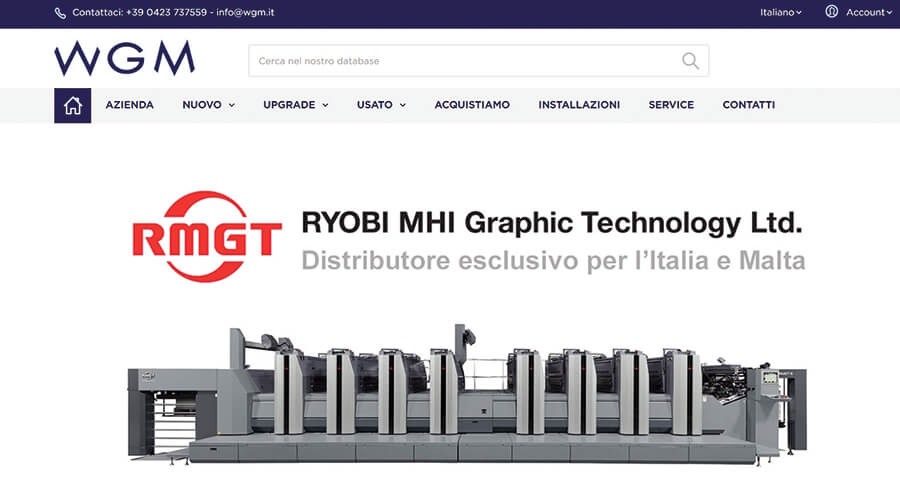Click the info@wgm.it email address

[x=245, y=12]
